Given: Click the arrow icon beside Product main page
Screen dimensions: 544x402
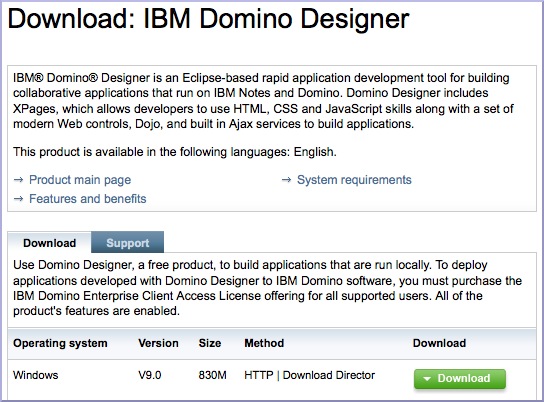Looking at the screenshot, I should pos(18,180).
